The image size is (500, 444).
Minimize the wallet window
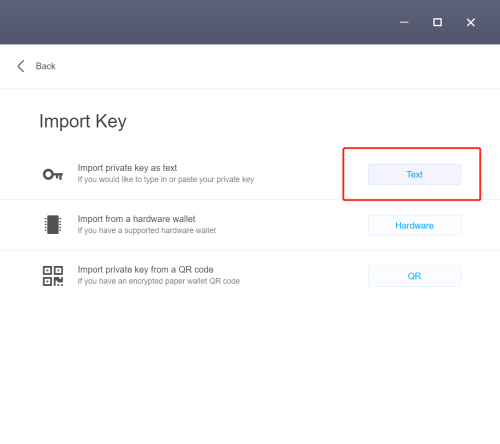[x=404, y=22]
